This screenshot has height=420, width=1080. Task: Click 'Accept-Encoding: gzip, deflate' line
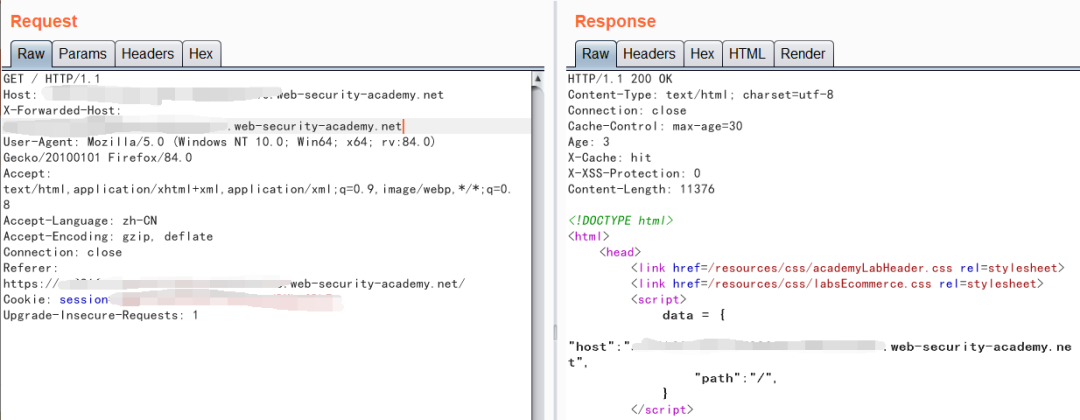point(108,237)
